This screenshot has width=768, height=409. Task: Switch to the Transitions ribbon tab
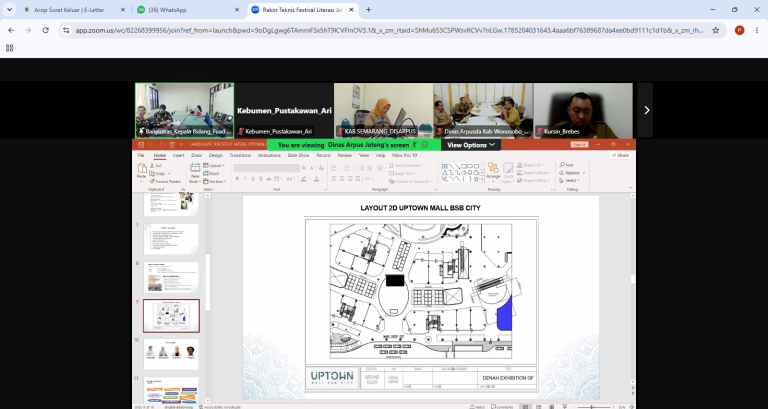pos(240,155)
